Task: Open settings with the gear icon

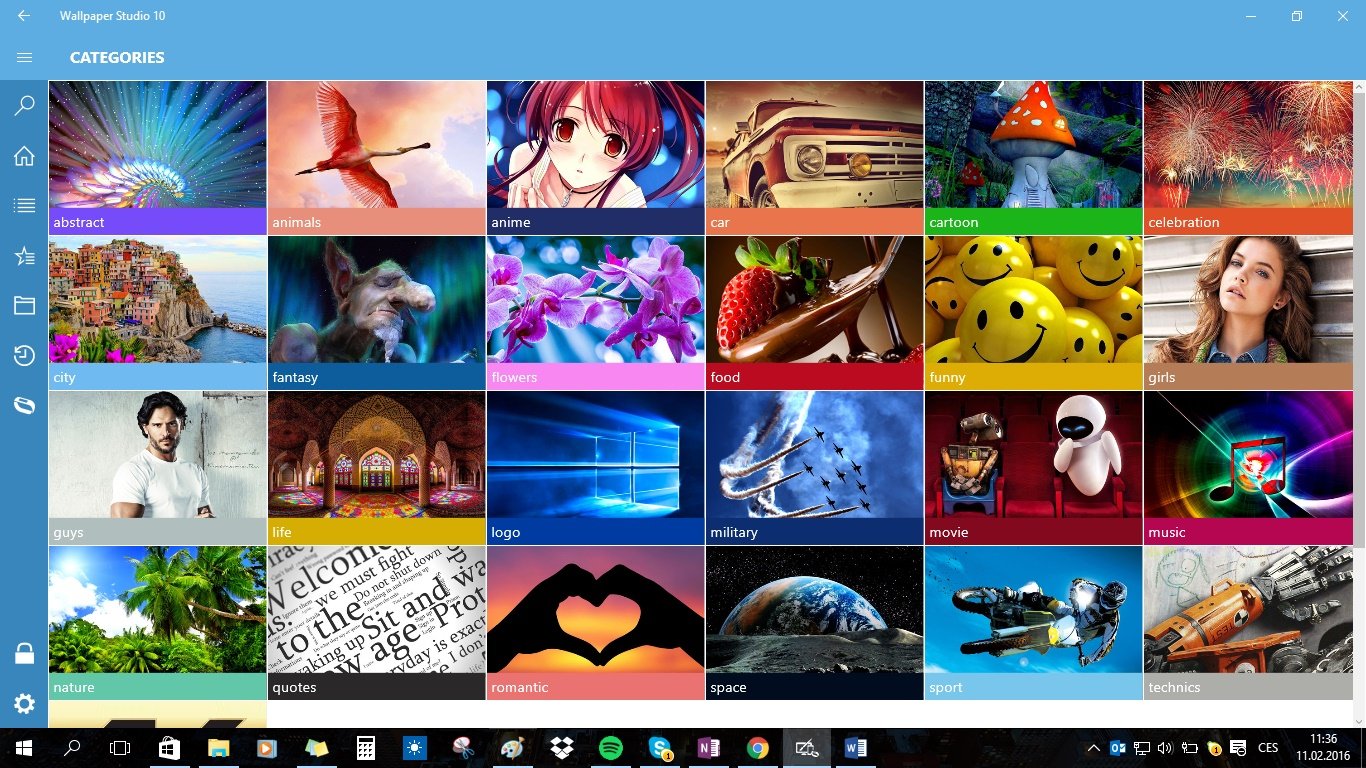Action: click(24, 704)
